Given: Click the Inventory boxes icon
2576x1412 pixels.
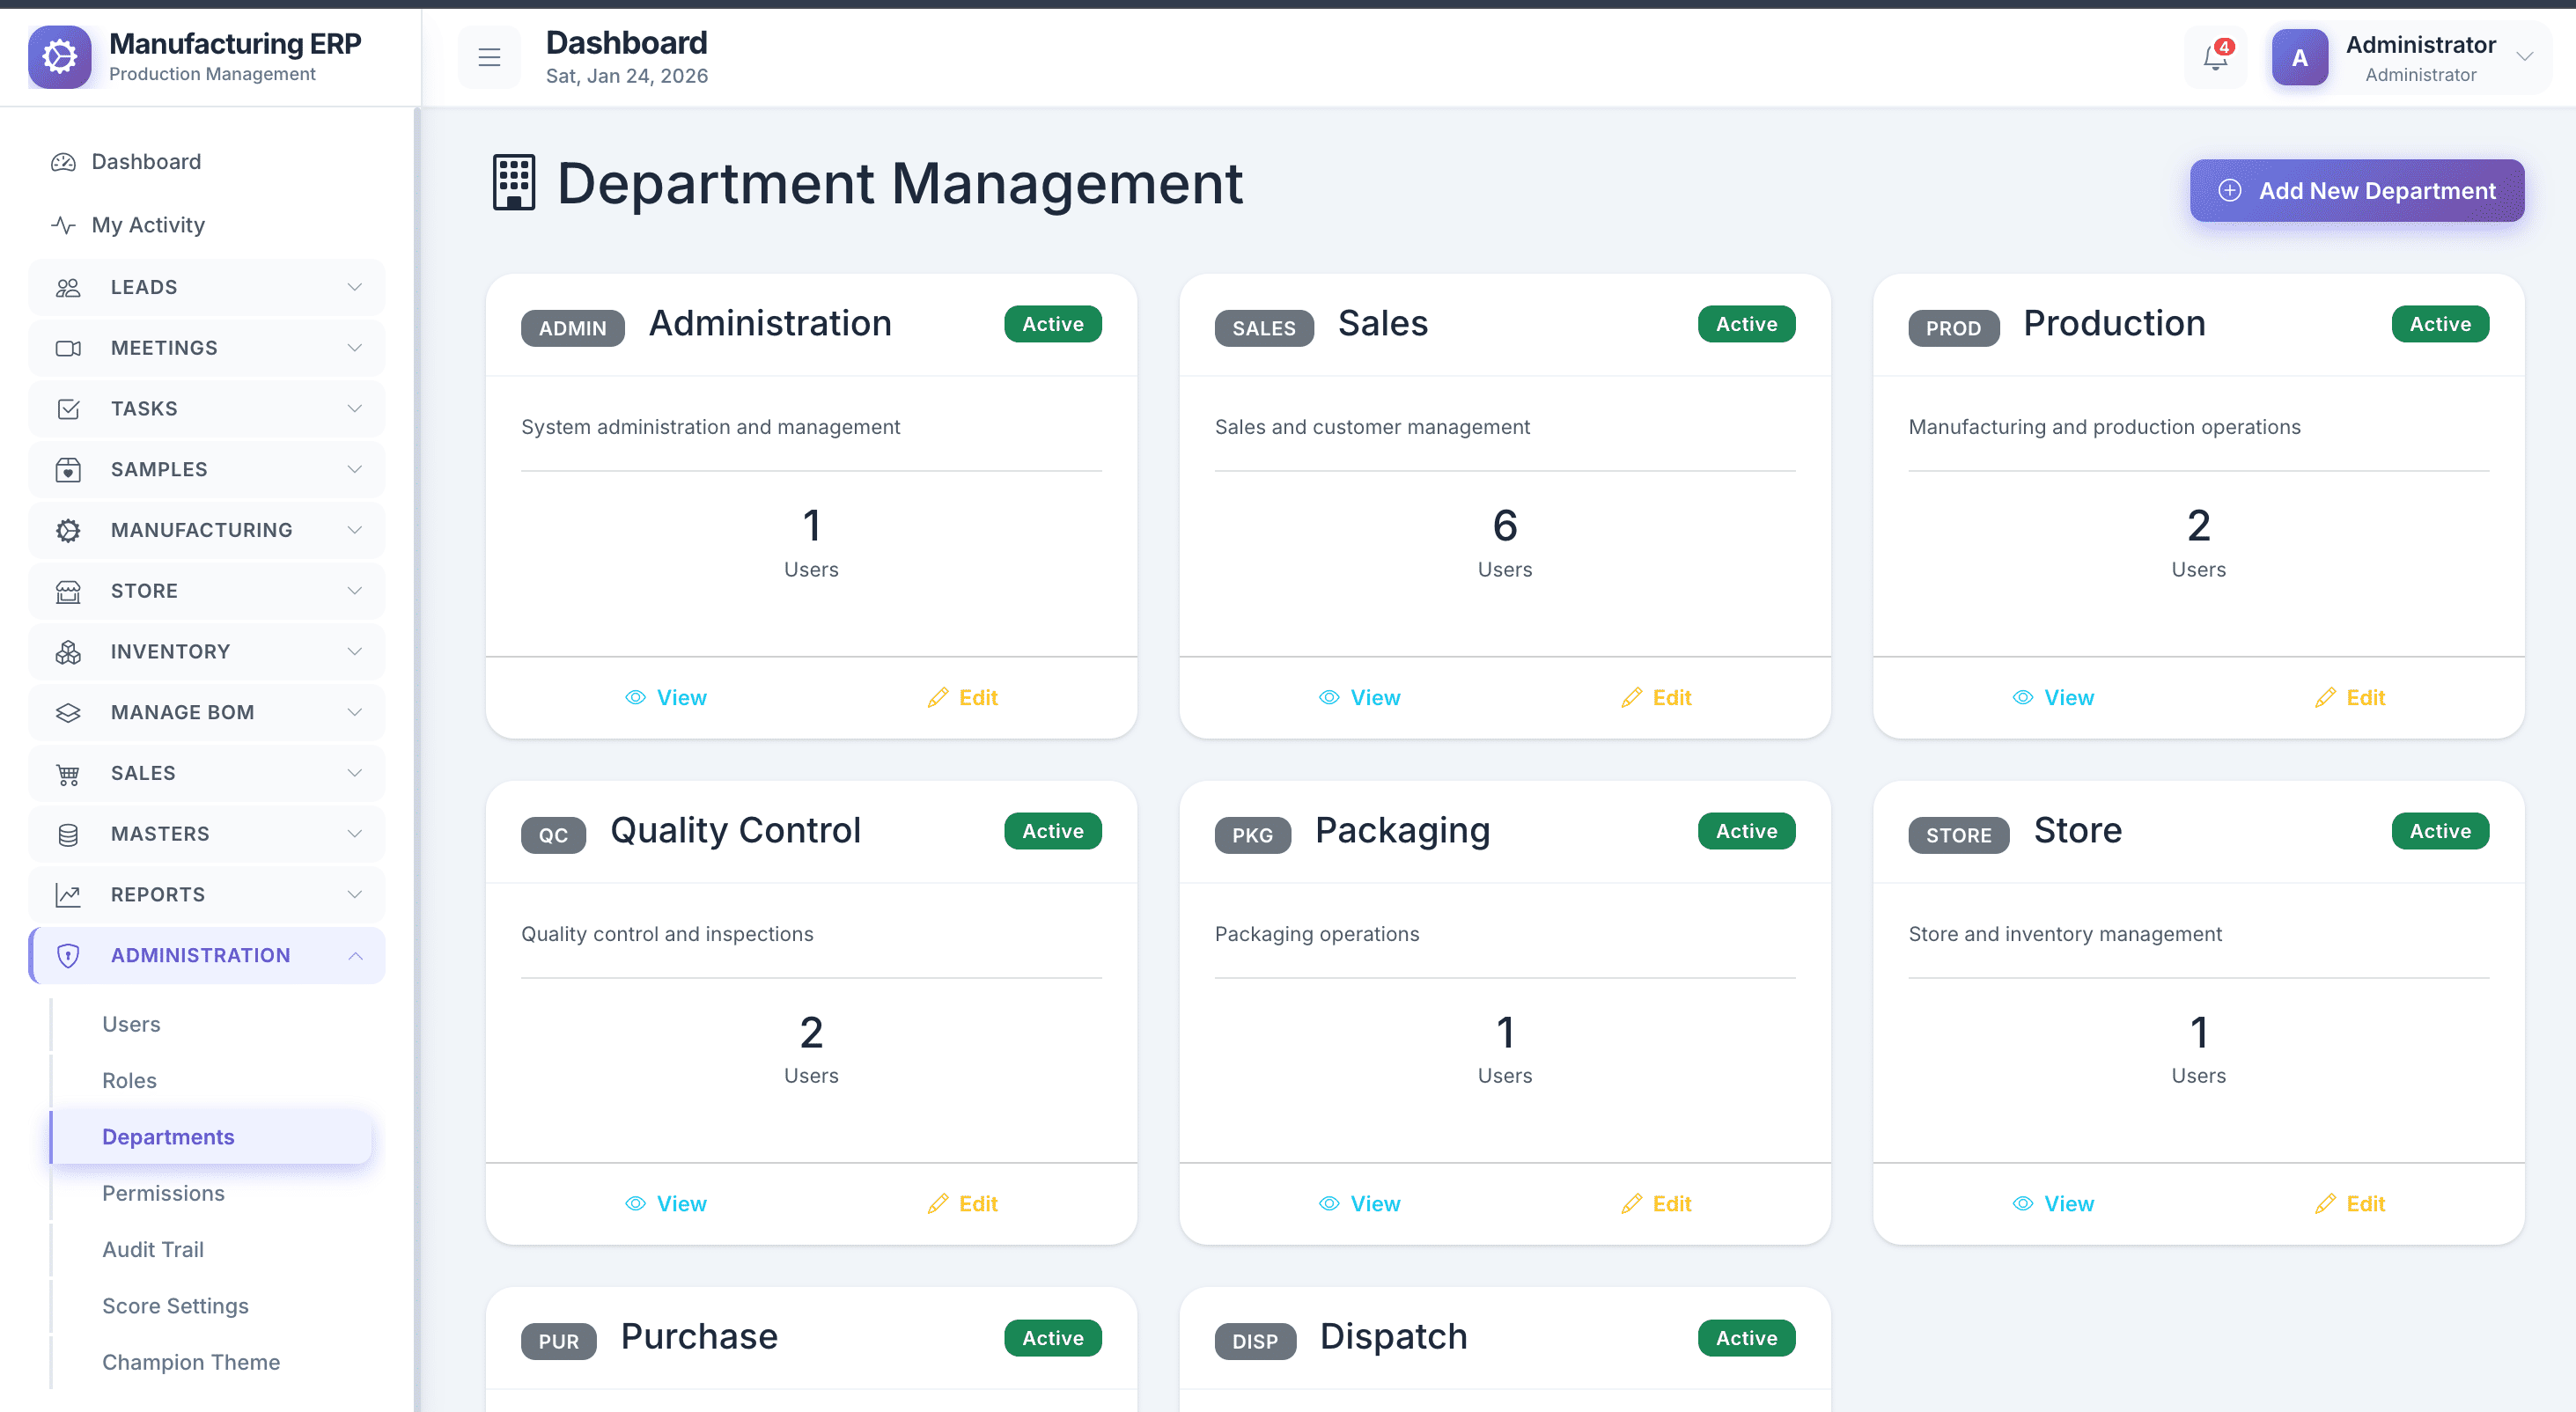Looking at the screenshot, I should pyautogui.click(x=68, y=652).
